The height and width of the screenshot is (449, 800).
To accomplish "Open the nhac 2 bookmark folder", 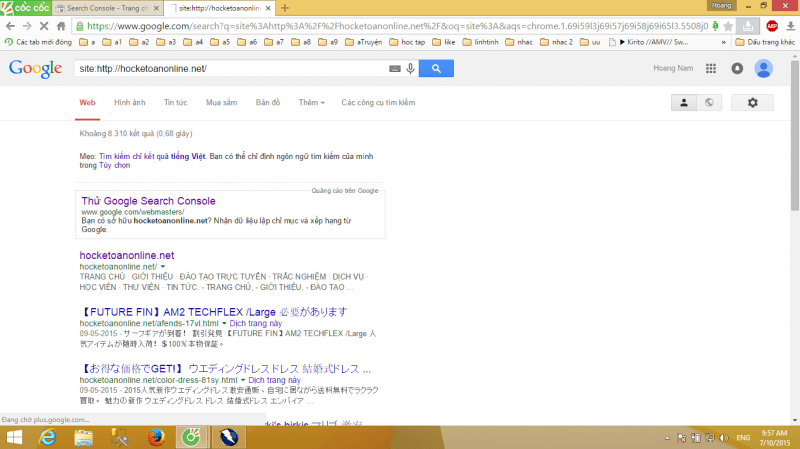I will click(x=557, y=42).
